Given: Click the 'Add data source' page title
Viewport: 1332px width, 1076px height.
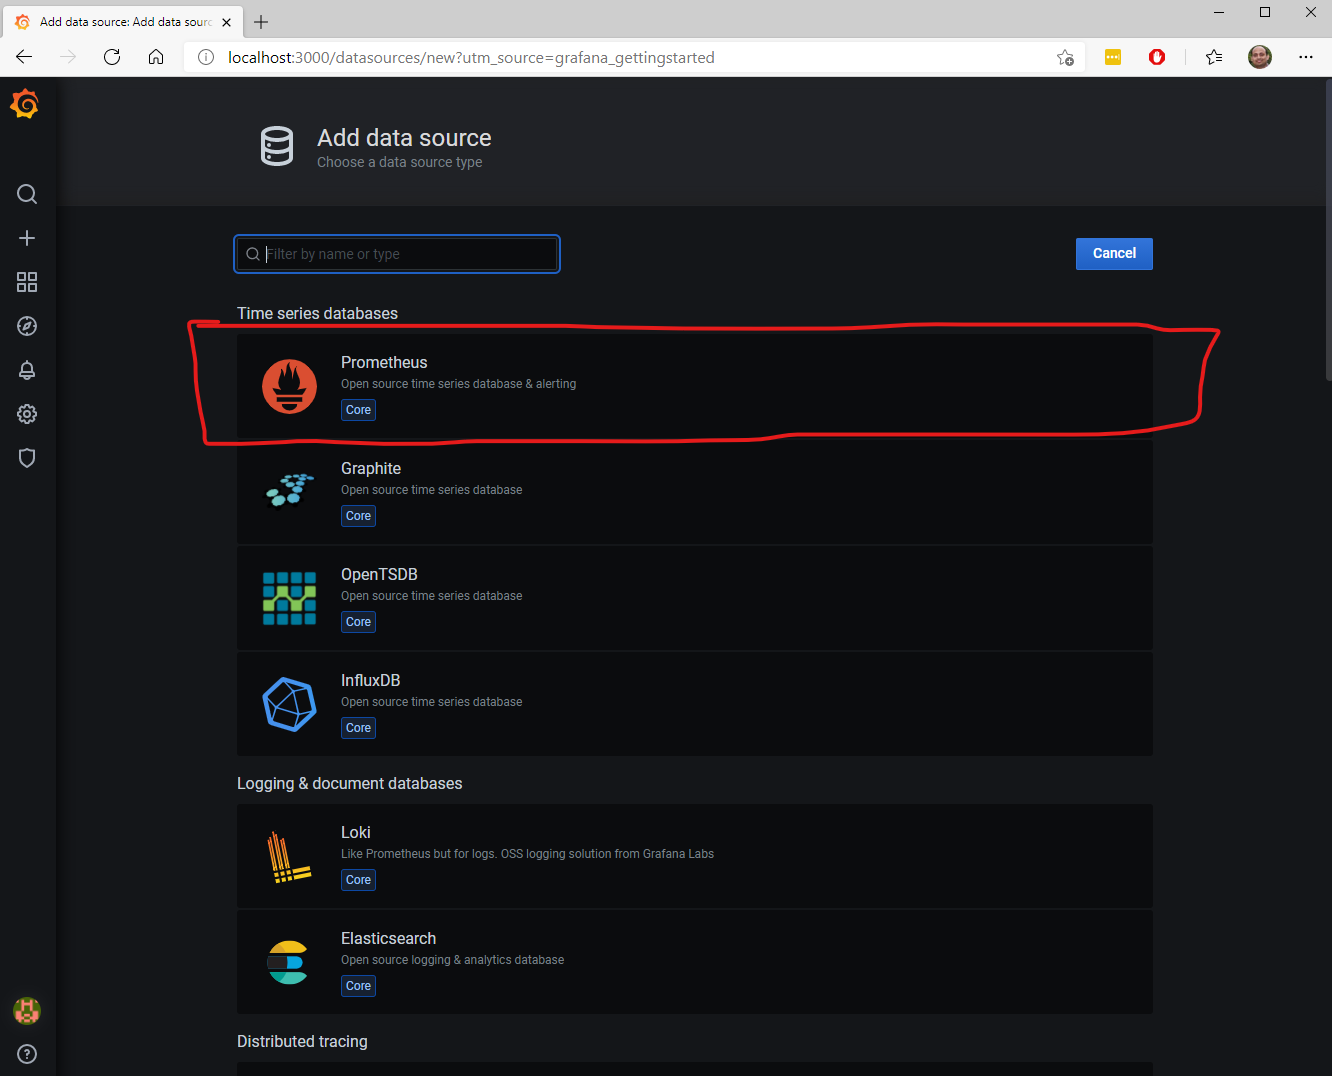Looking at the screenshot, I should [x=404, y=138].
